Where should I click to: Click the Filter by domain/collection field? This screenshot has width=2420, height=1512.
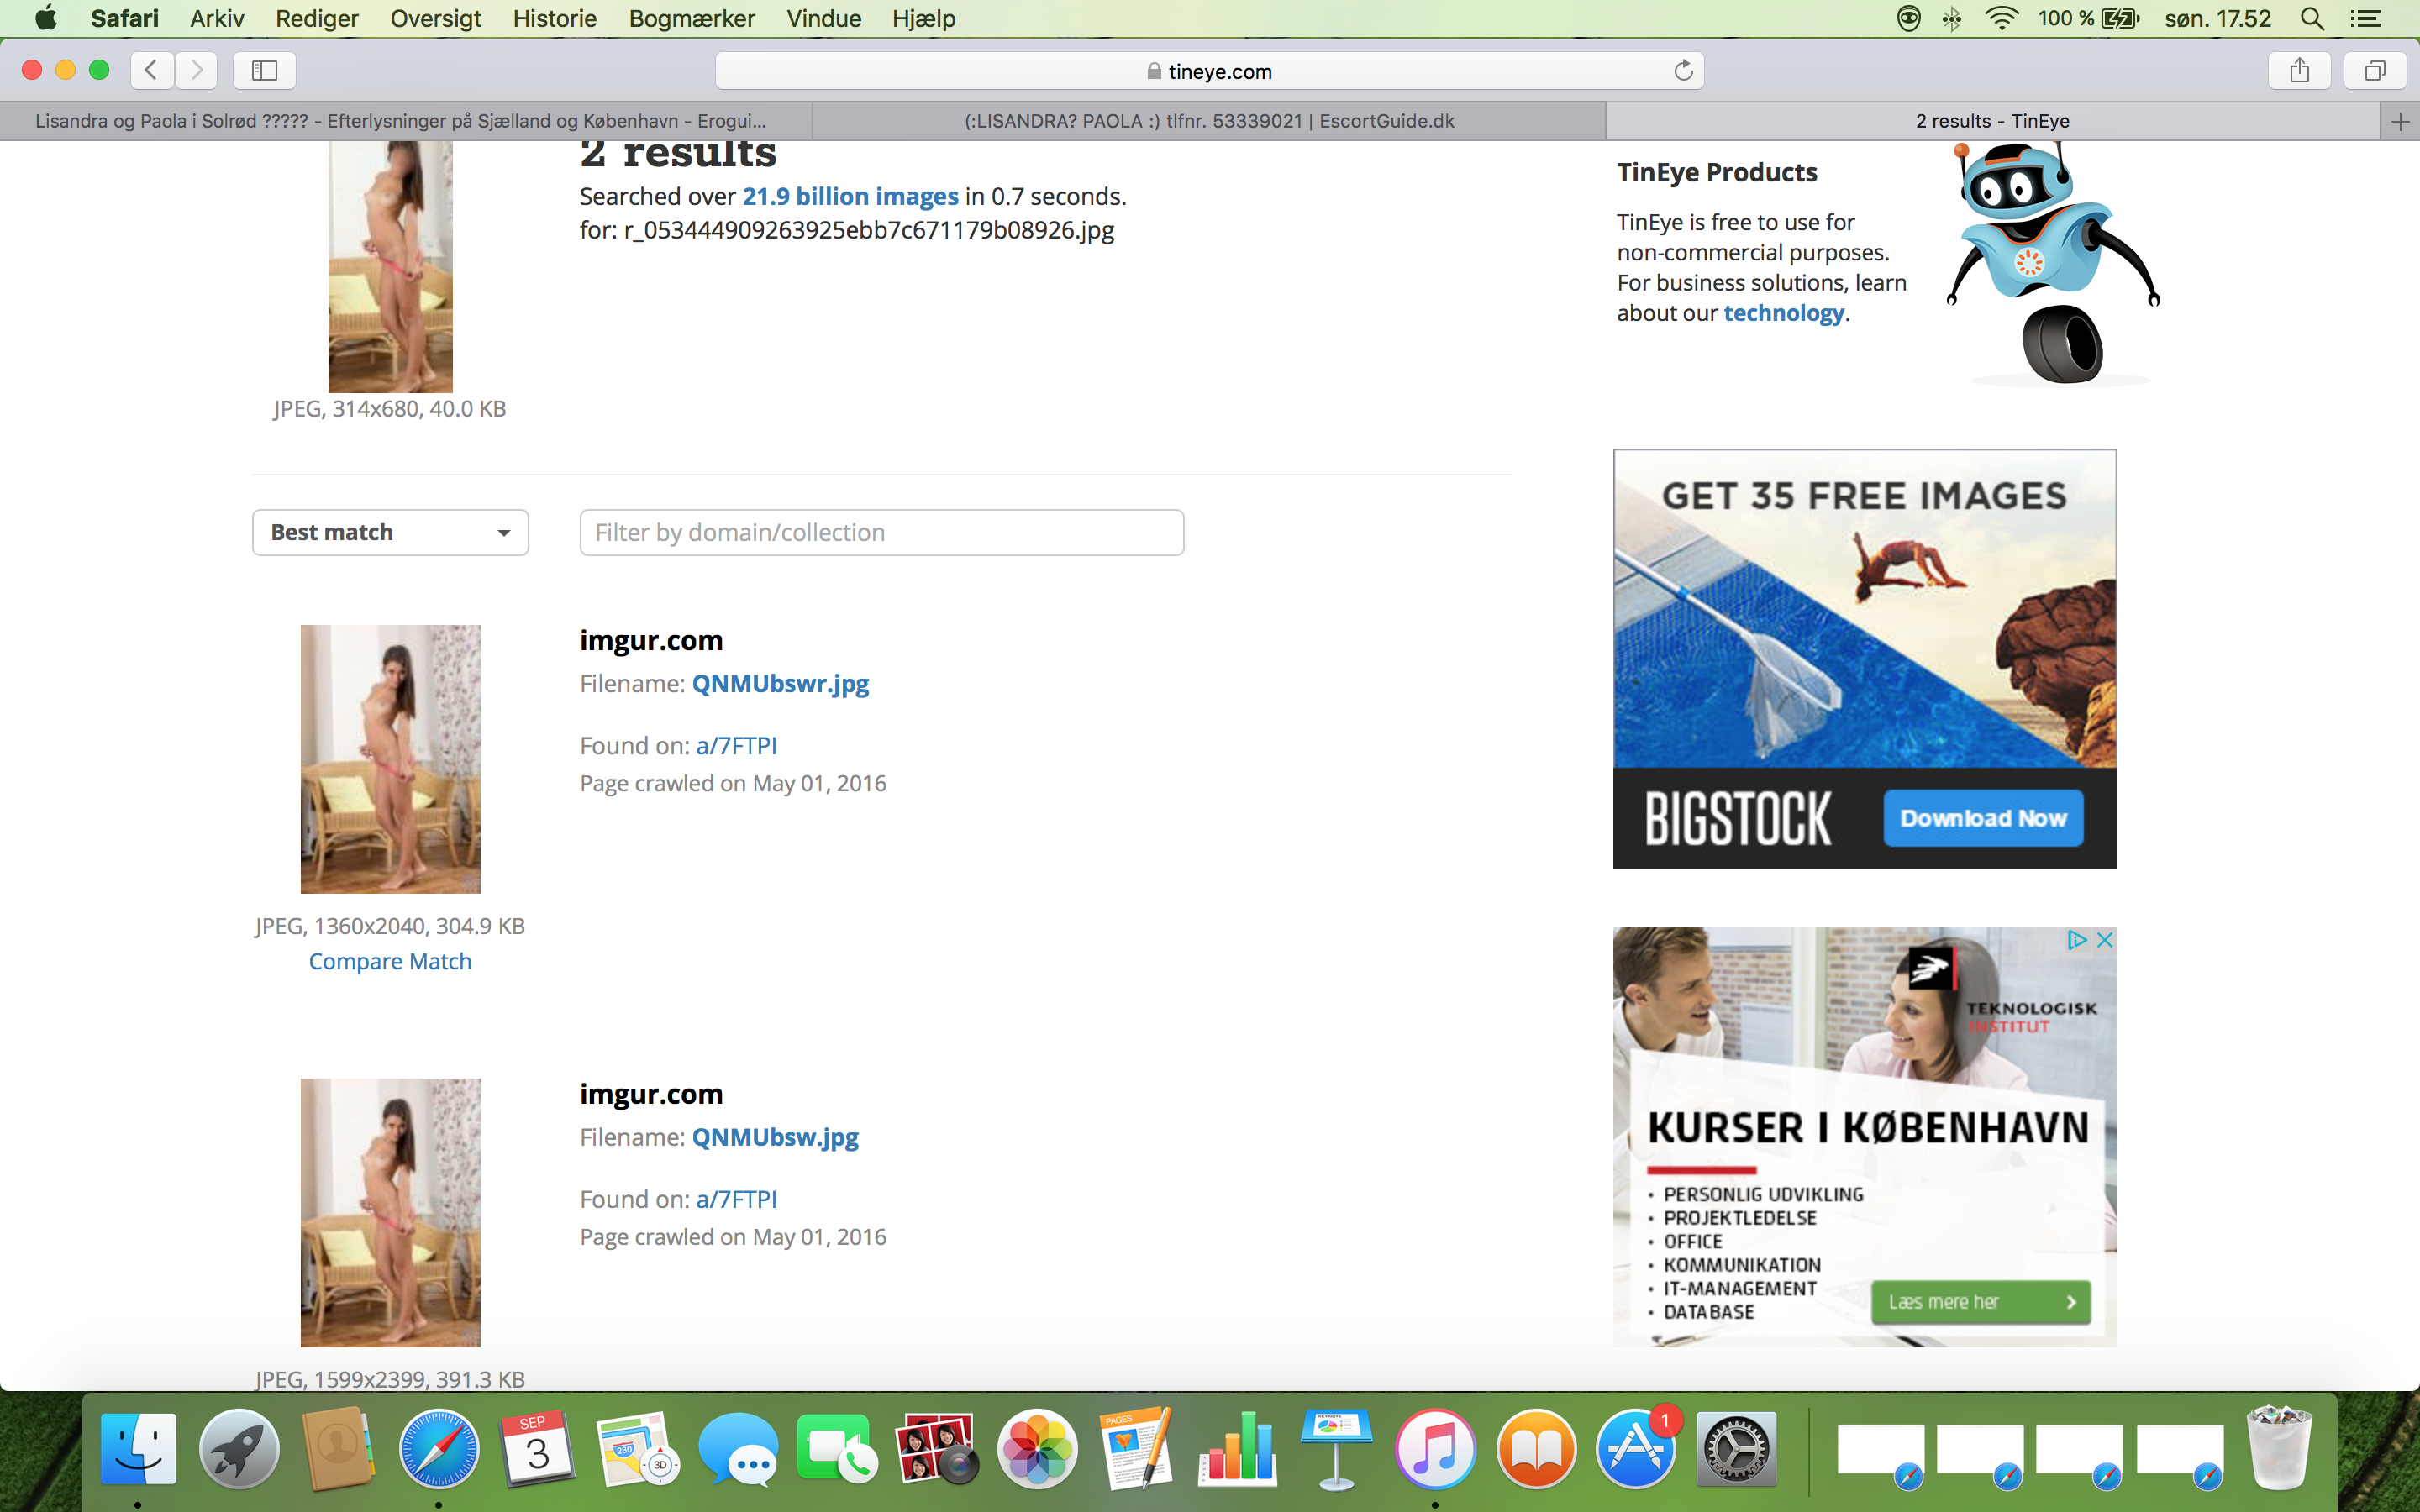(881, 533)
